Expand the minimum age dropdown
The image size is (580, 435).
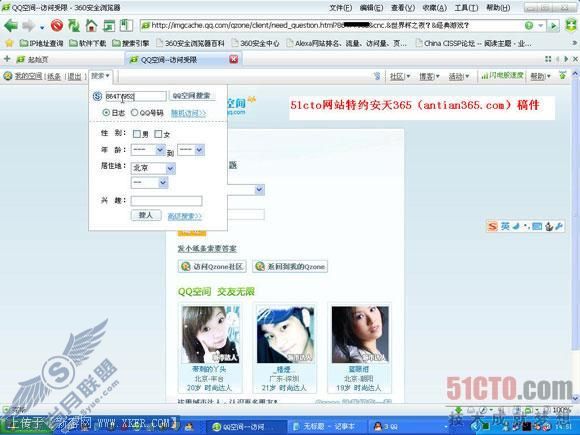point(148,150)
